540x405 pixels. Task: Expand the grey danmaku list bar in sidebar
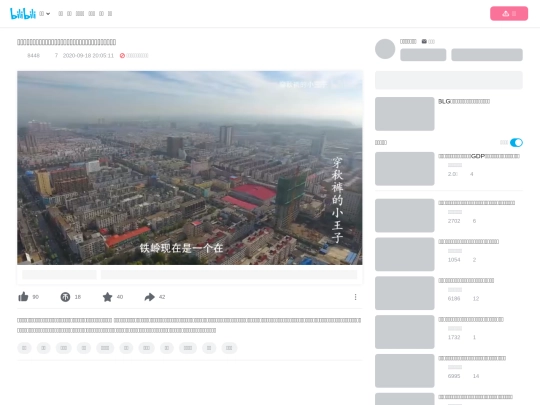point(449,80)
